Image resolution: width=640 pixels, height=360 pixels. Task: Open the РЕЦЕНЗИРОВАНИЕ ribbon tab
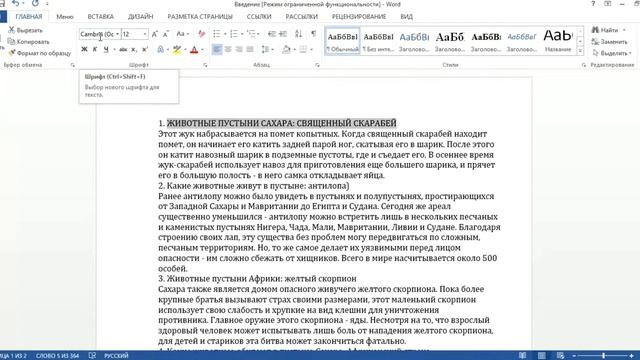(359, 17)
